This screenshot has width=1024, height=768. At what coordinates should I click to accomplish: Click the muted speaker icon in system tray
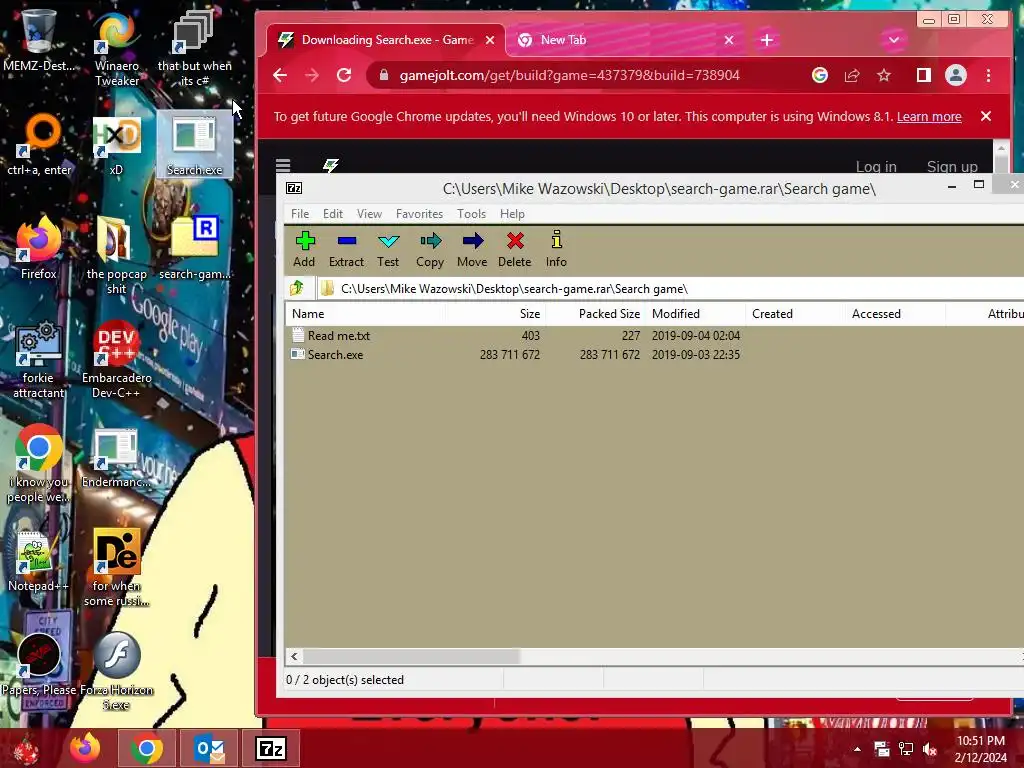[929, 749]
